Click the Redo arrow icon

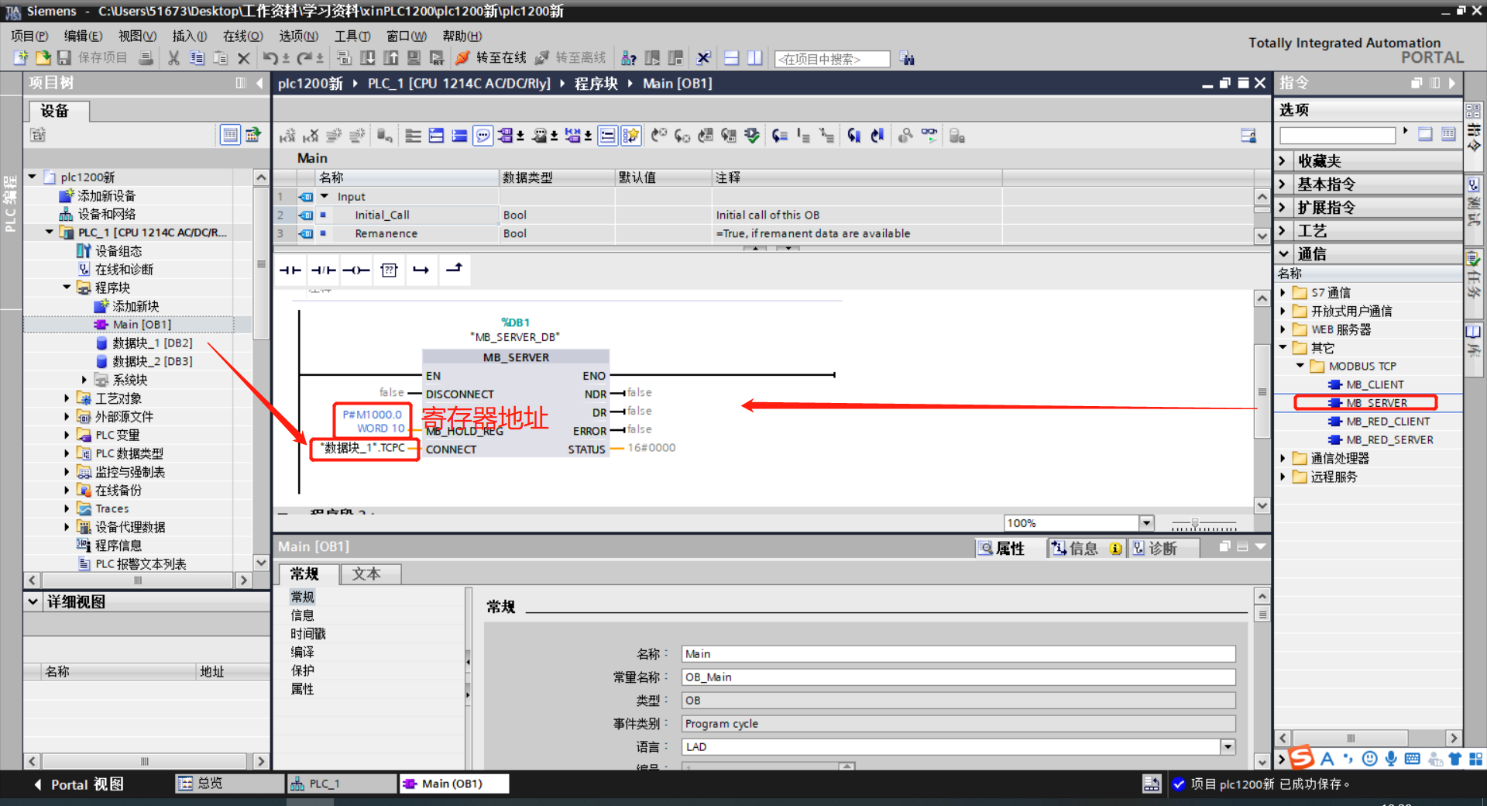[304, 58]
